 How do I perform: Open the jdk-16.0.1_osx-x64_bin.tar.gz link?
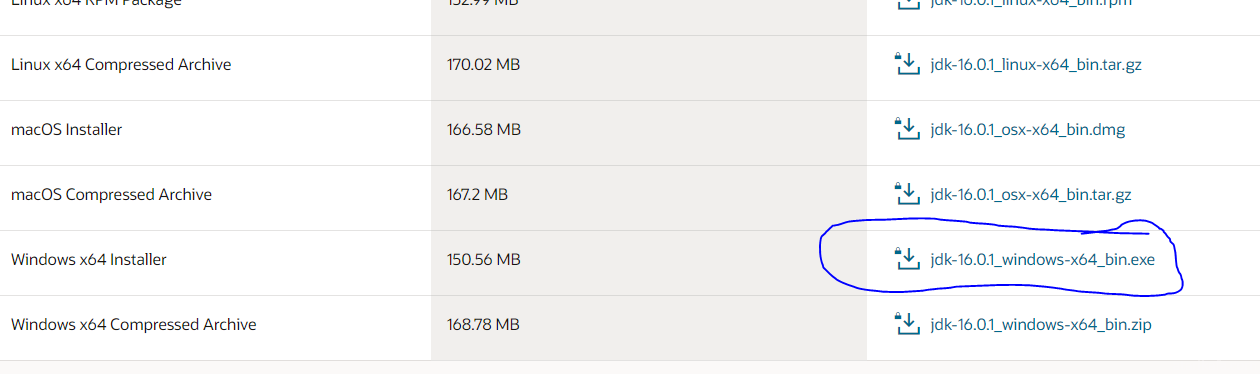[x=1031, y=195]
